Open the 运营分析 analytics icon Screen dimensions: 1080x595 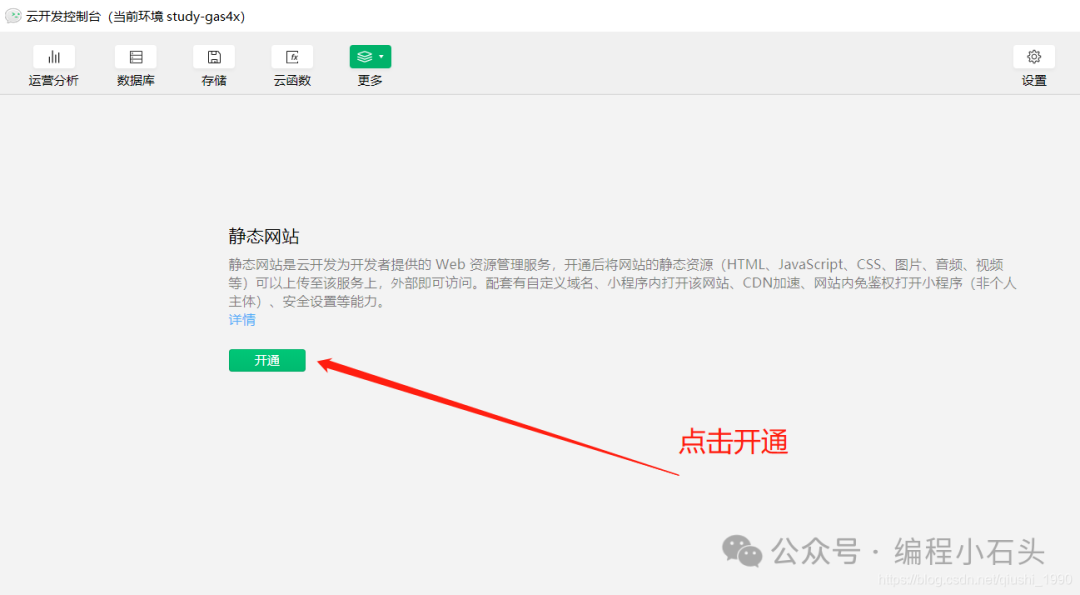click(x=54, y=57)
